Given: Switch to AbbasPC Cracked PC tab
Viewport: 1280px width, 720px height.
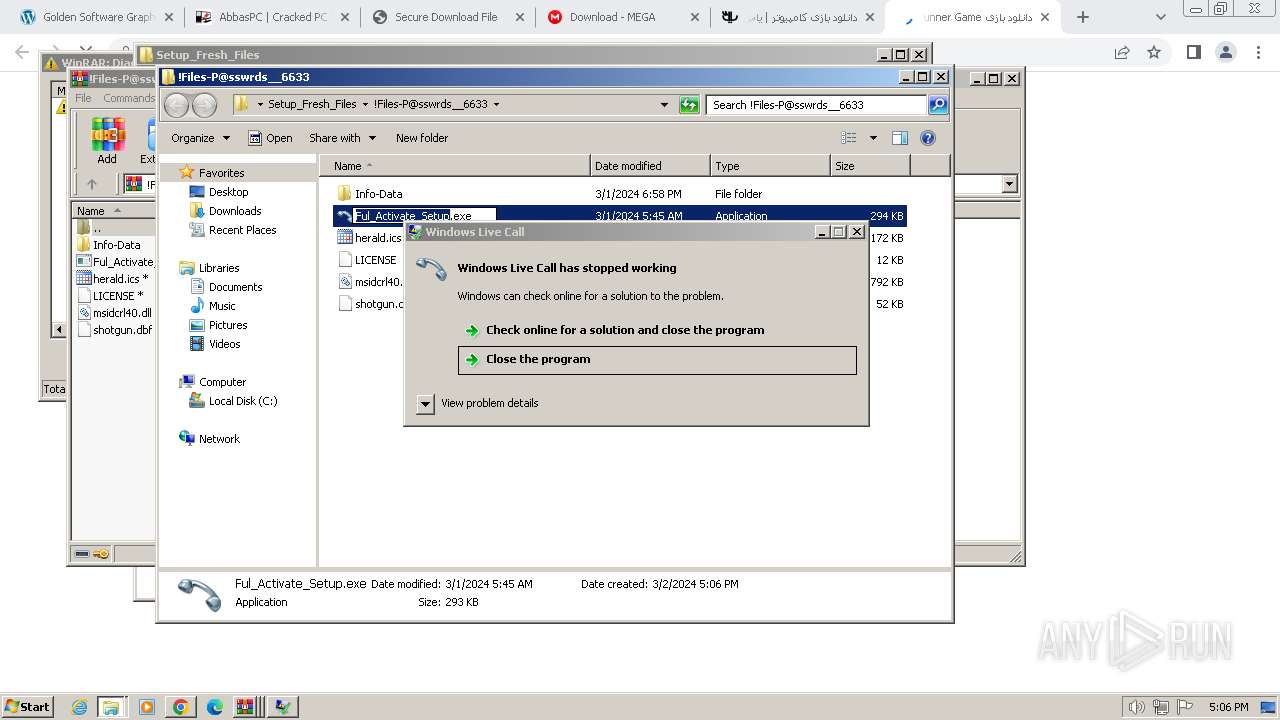Looking at the screenshot, I should click(x=271, y=17).
